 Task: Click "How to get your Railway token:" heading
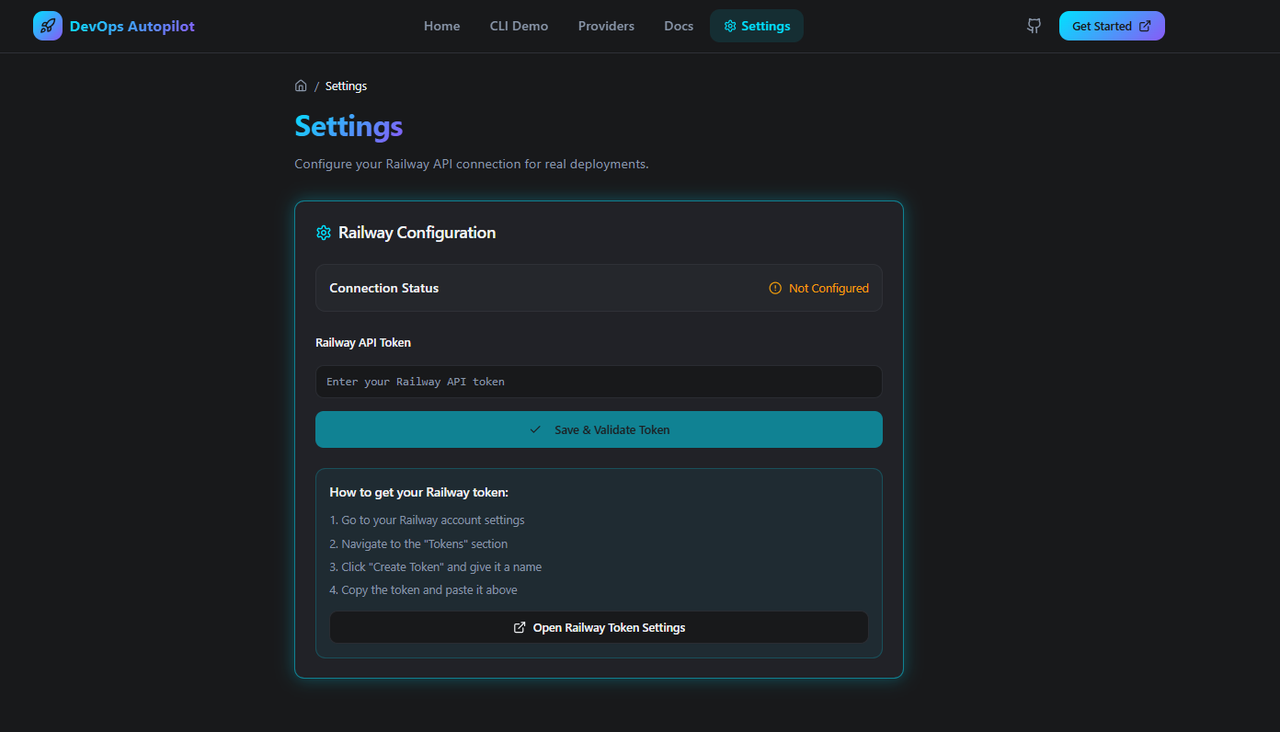419,492
